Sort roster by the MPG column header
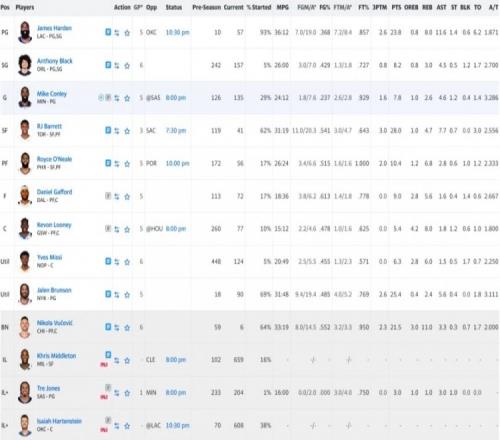This screenshot has height=440, width=500. (282, 7)
